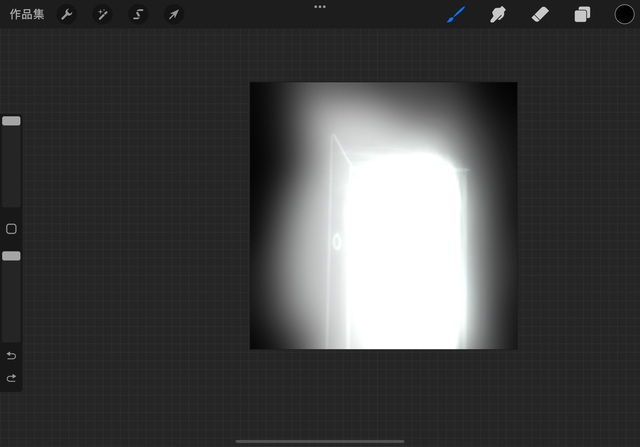
Task: Undo the last action
Action: click(11, 356)
